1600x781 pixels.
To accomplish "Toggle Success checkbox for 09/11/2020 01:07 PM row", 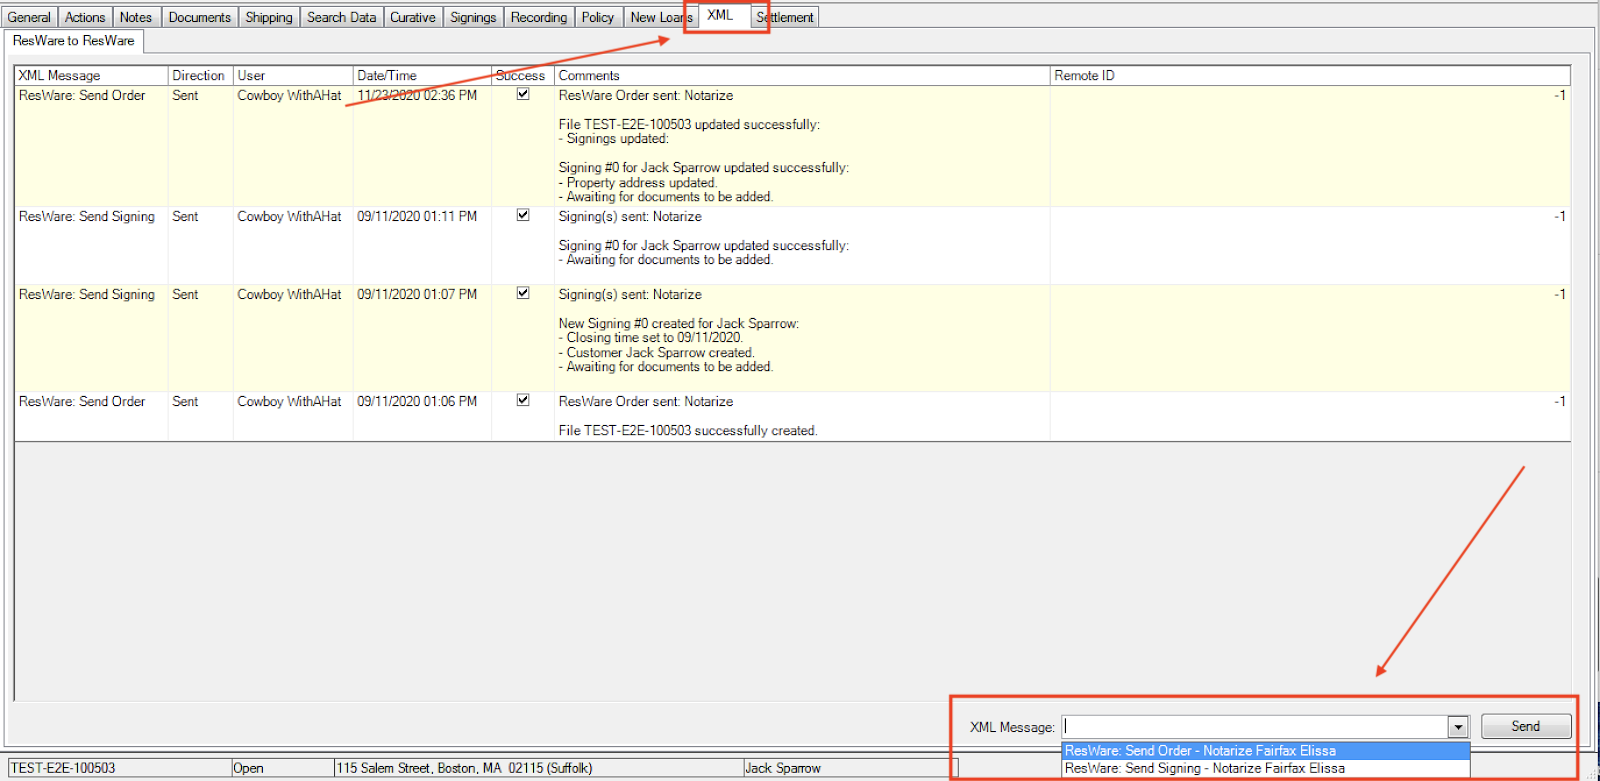I will click(x=523, y=293).
